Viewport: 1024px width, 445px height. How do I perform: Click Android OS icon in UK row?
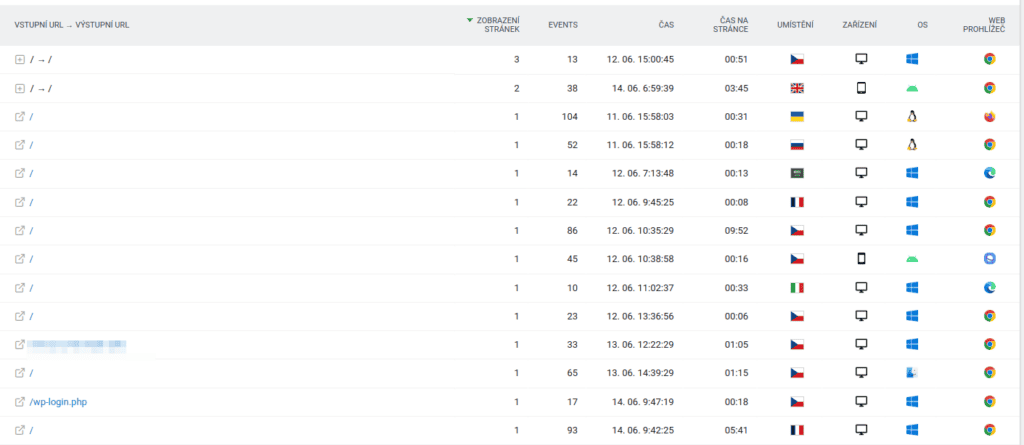[x=911, y=88]
